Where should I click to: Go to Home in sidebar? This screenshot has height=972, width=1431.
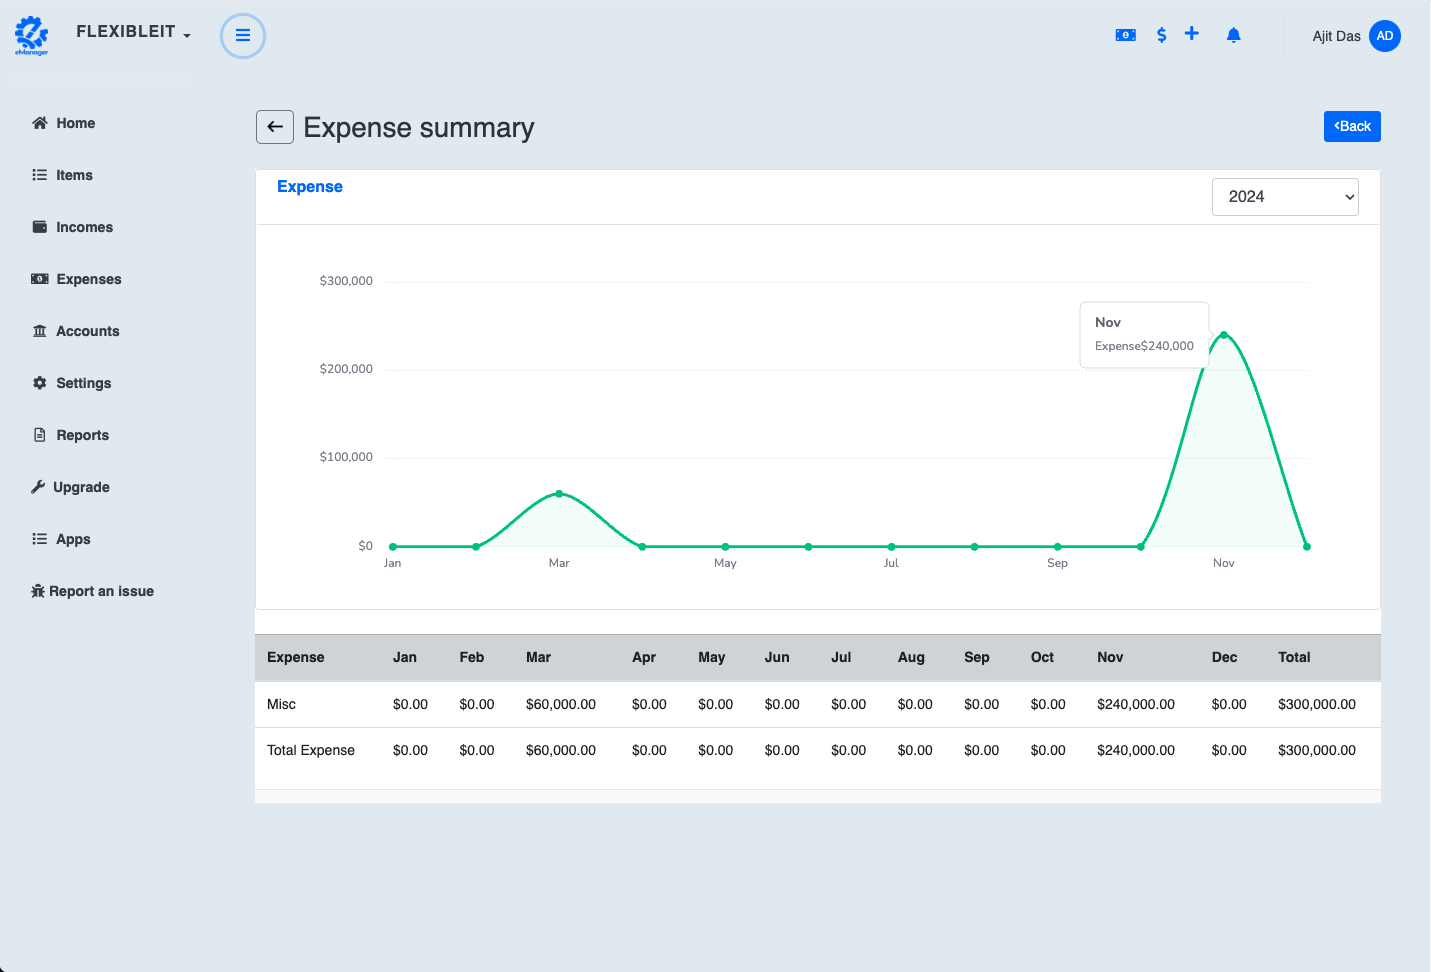[x=75, y=123]
